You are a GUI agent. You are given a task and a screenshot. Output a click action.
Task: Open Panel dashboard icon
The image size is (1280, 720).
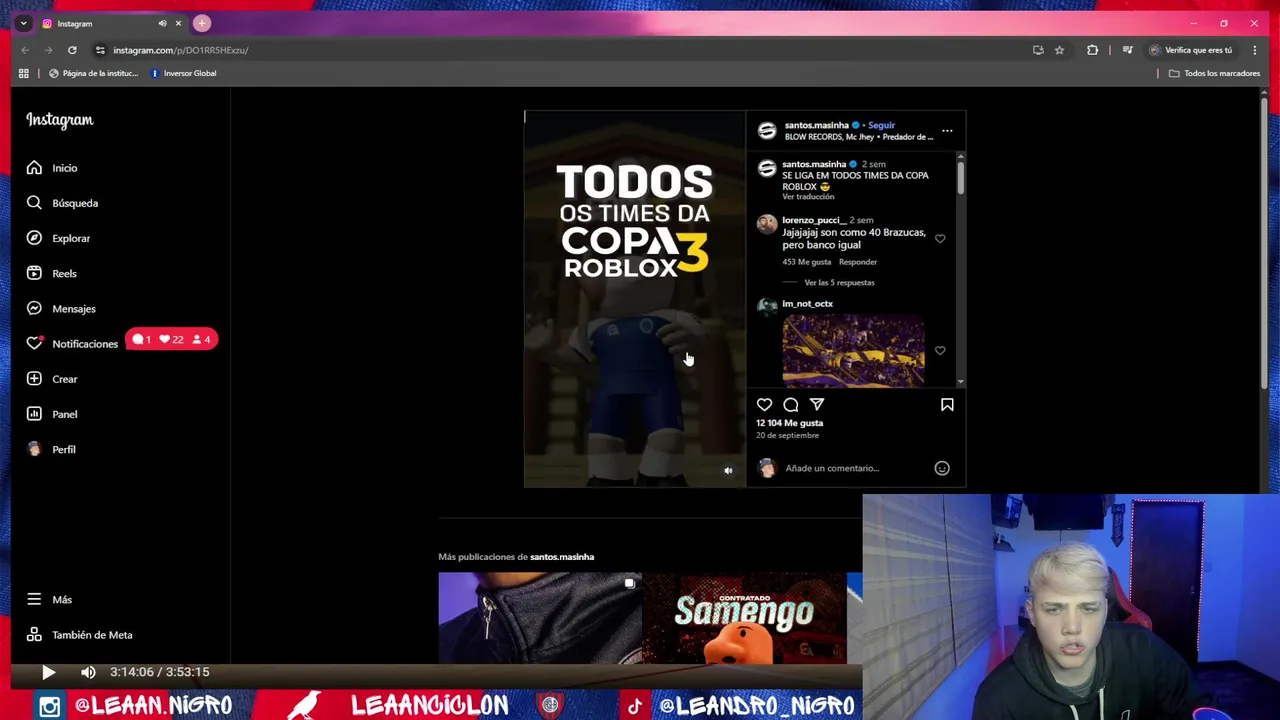[x=34, y=414]
